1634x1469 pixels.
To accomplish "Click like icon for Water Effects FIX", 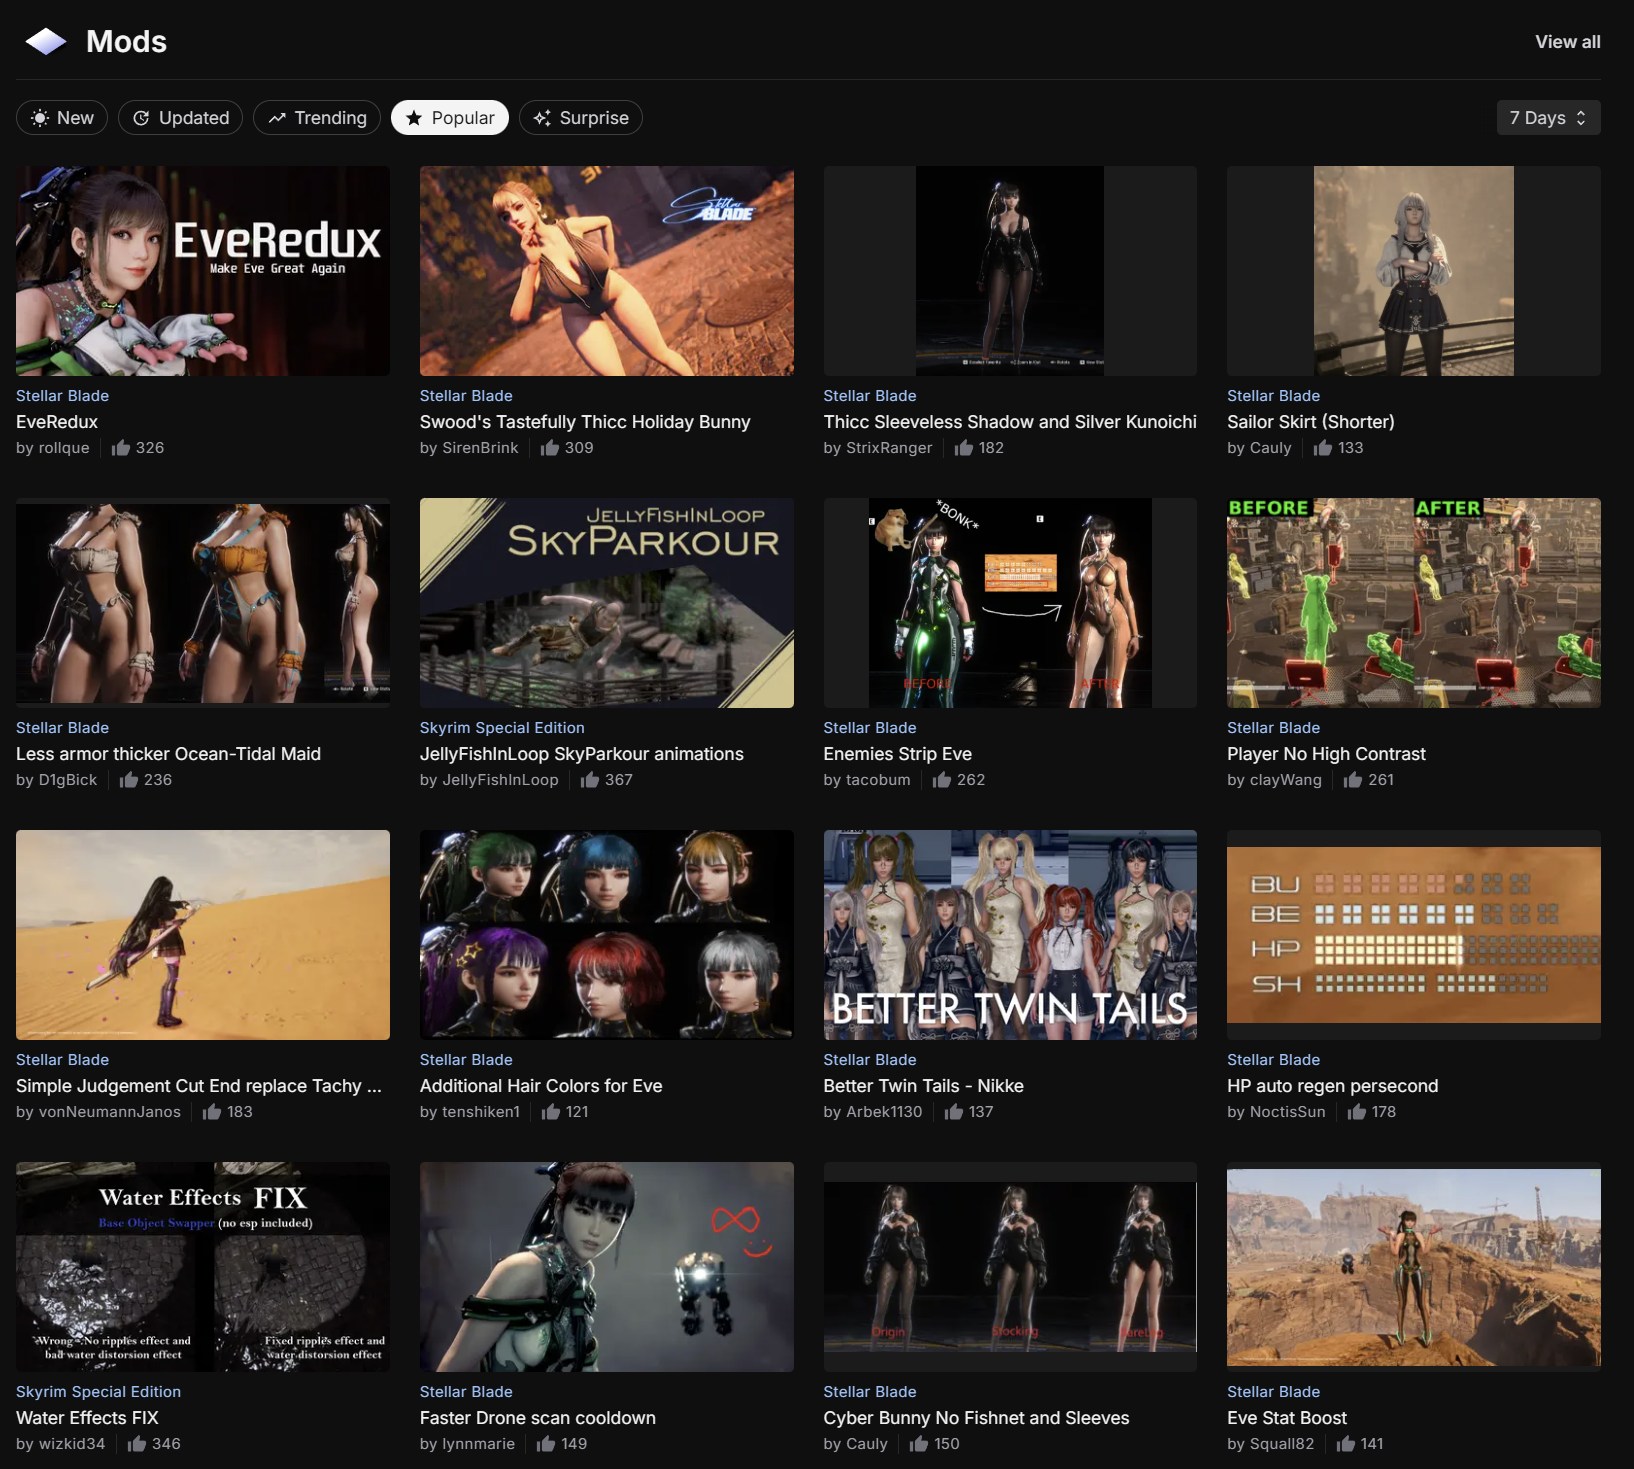I will coord(137,1444).
